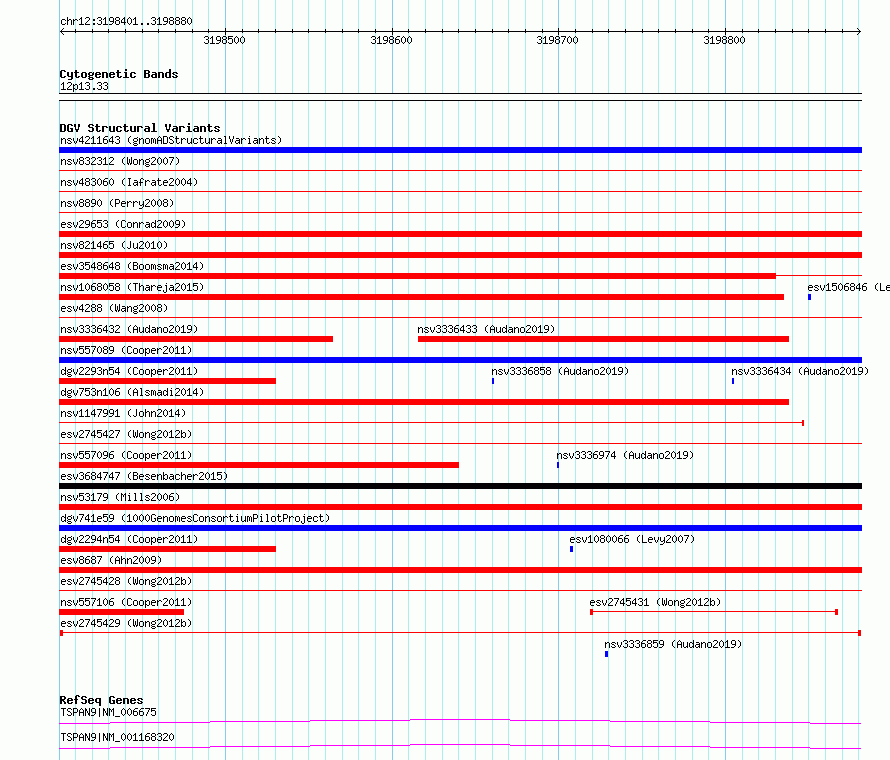Open nsv483060 (Iafrate2004) variant label
This screenshot has width=890, height=760.
point(129,182)
